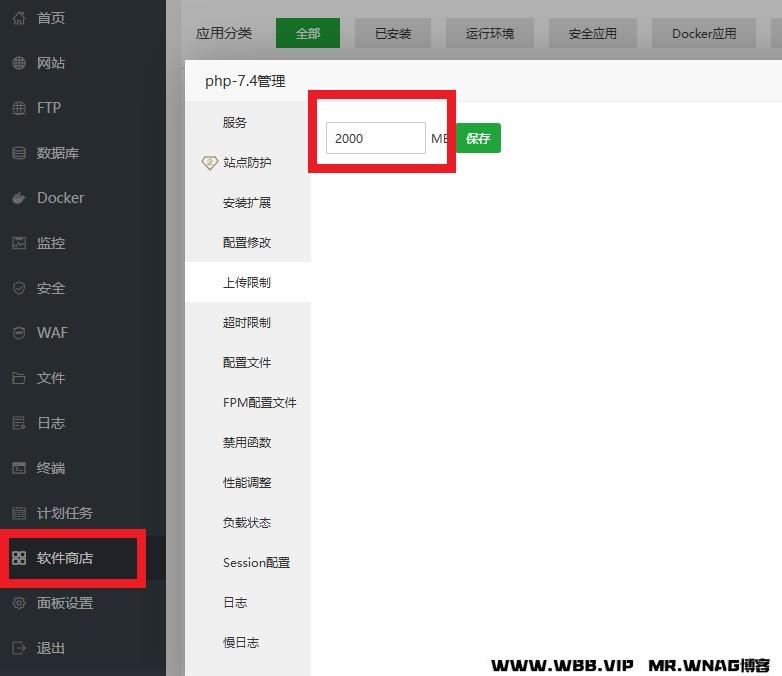The height and width of the screenshot is (676, 782).
Task: Select the Docker应用 category filter
Action: pos(704,33)
